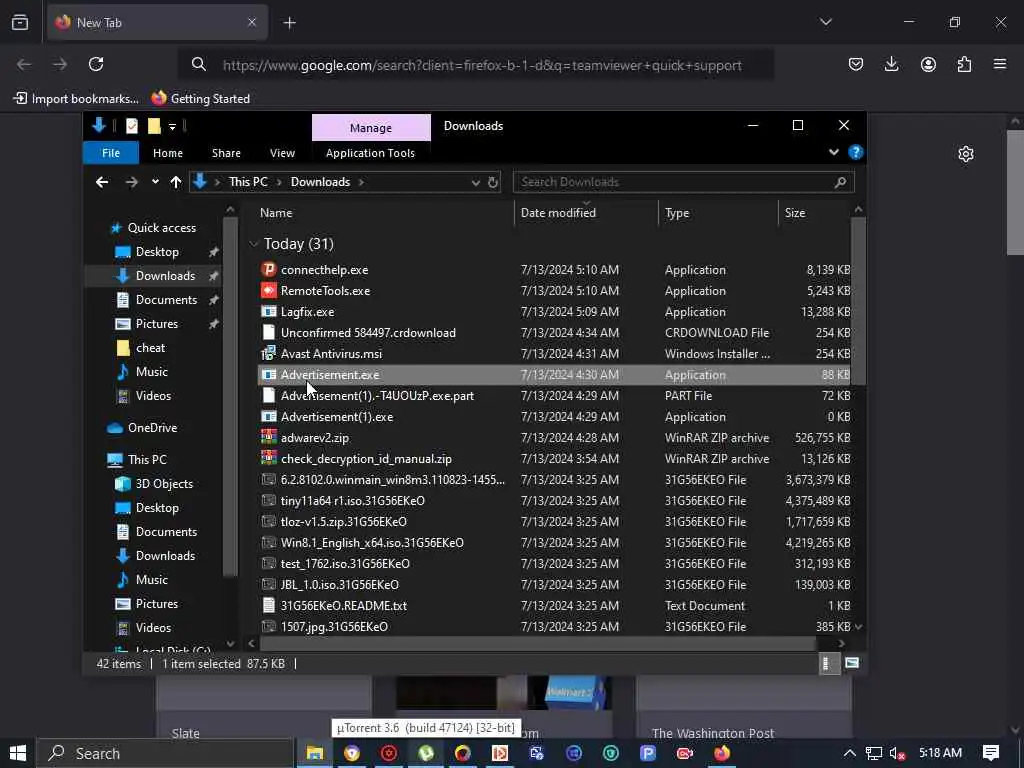Open Firefox extensions puzzle icon
1024x768 pixels.
964,64
